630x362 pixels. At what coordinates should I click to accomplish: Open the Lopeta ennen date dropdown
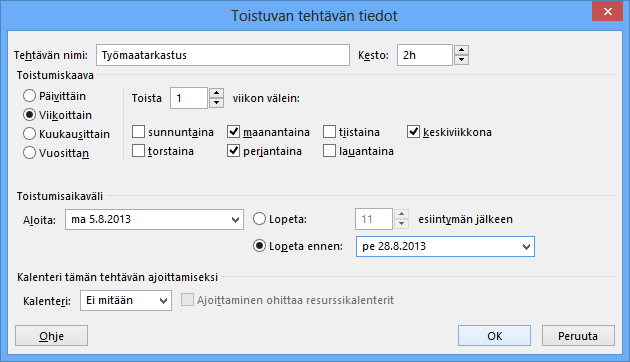click(x=526, y=247)
